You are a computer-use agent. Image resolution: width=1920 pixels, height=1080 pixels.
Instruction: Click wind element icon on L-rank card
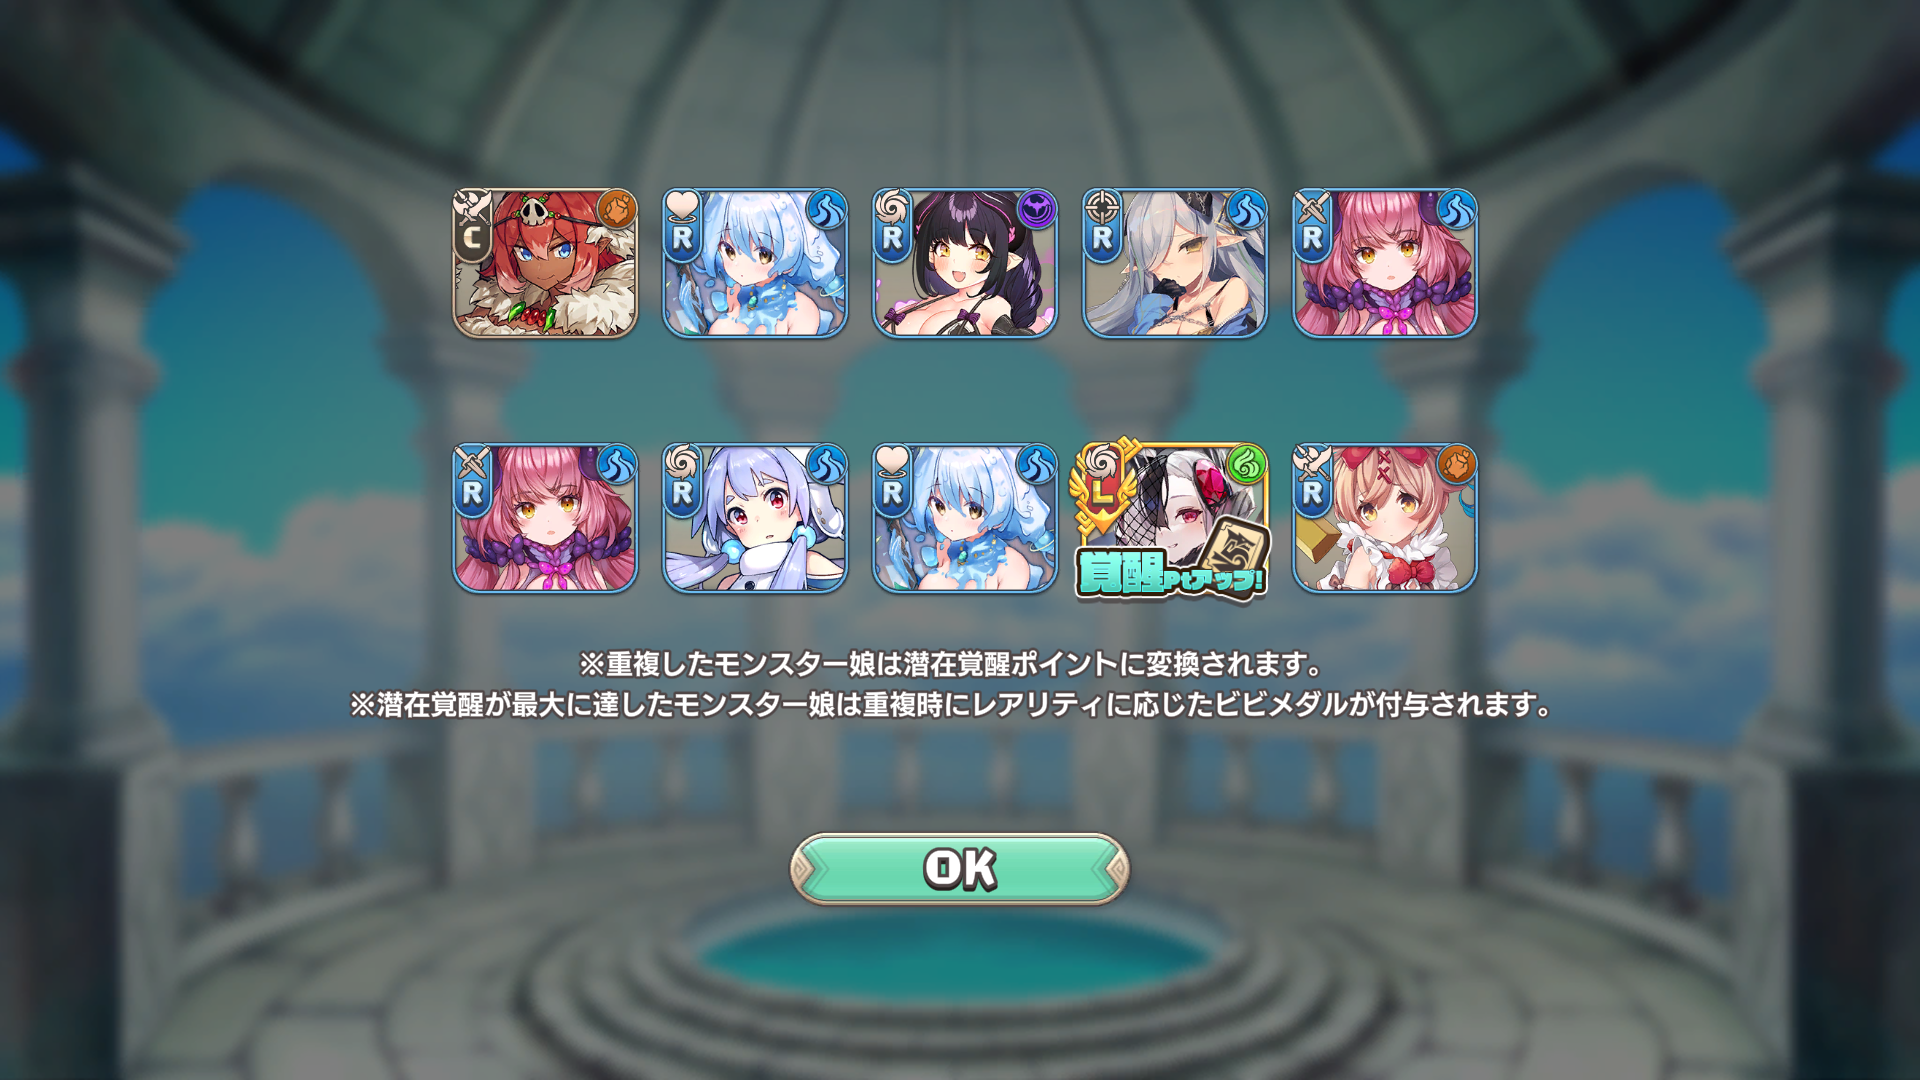[x=1247, y=465]
